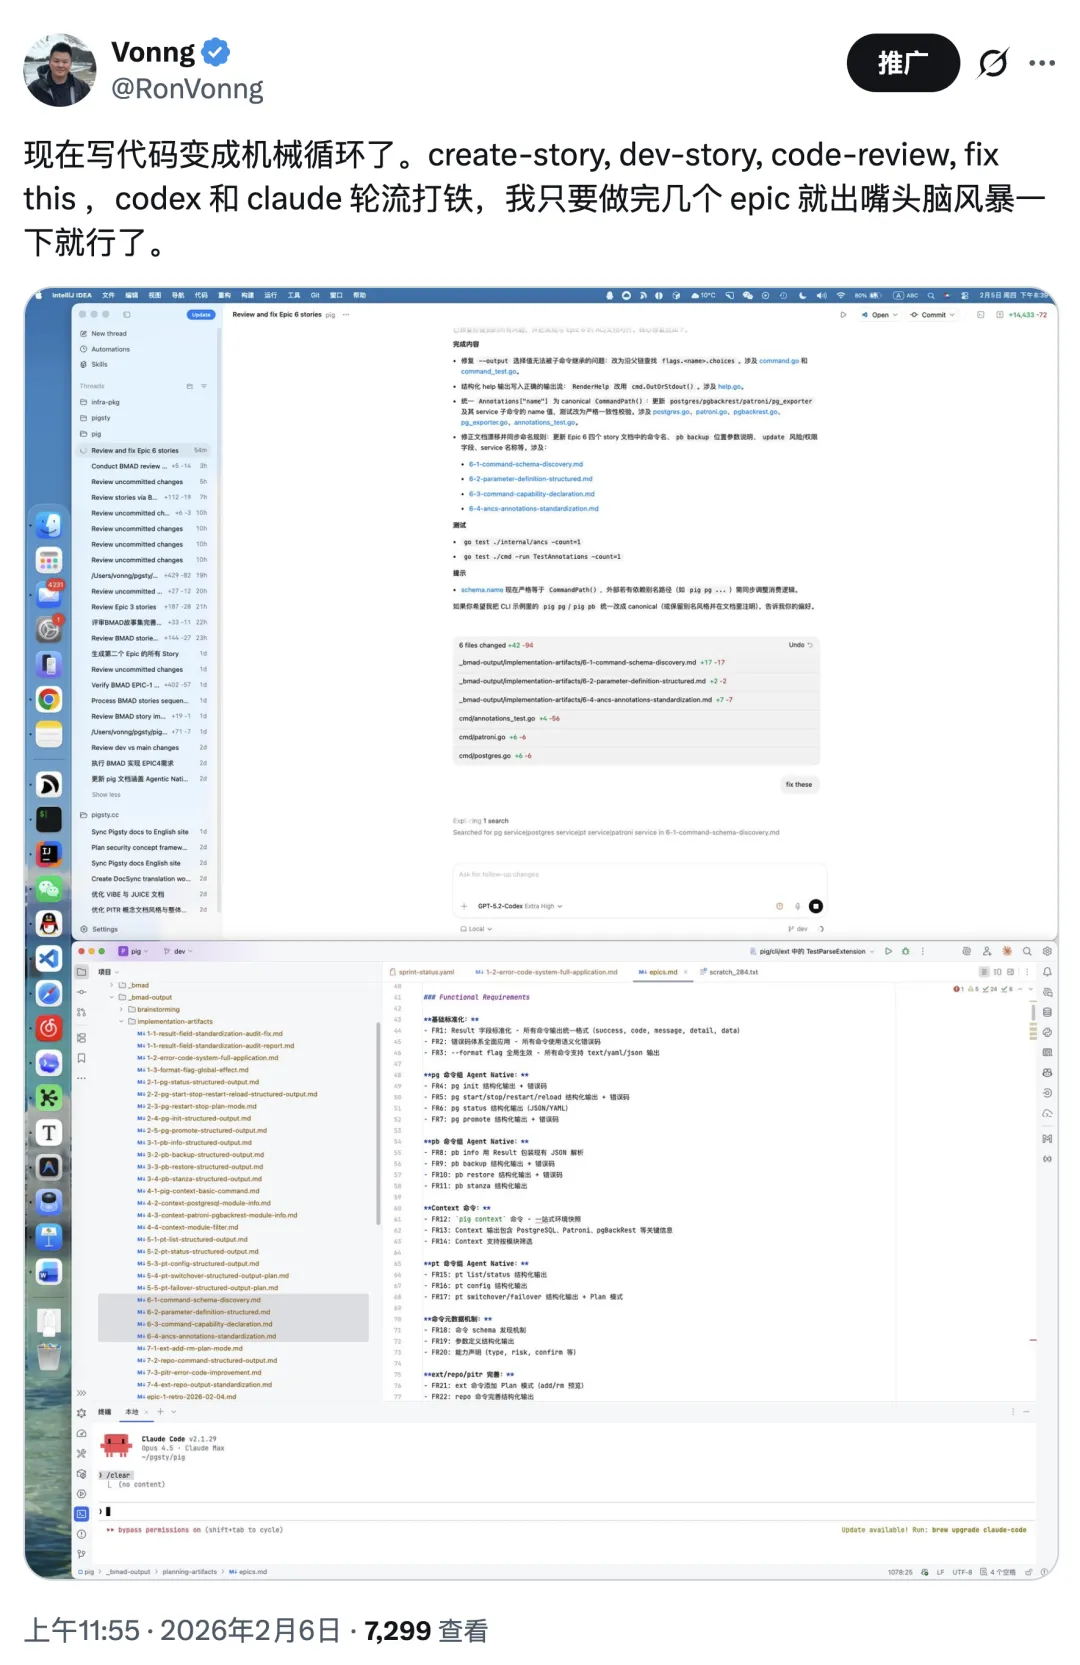Viewport: 1080px width, 1665px height.
Task: Click the Chrome icon in the macOS dock
Action: click(x=49, y=699)
